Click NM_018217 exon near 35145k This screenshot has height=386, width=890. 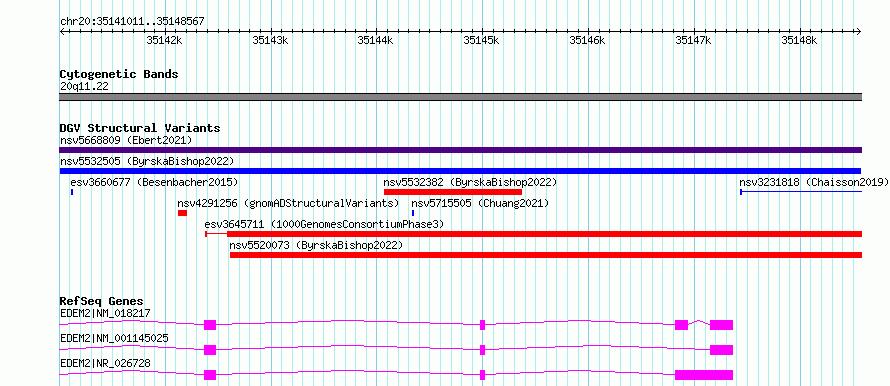click(x=482, y=325)
